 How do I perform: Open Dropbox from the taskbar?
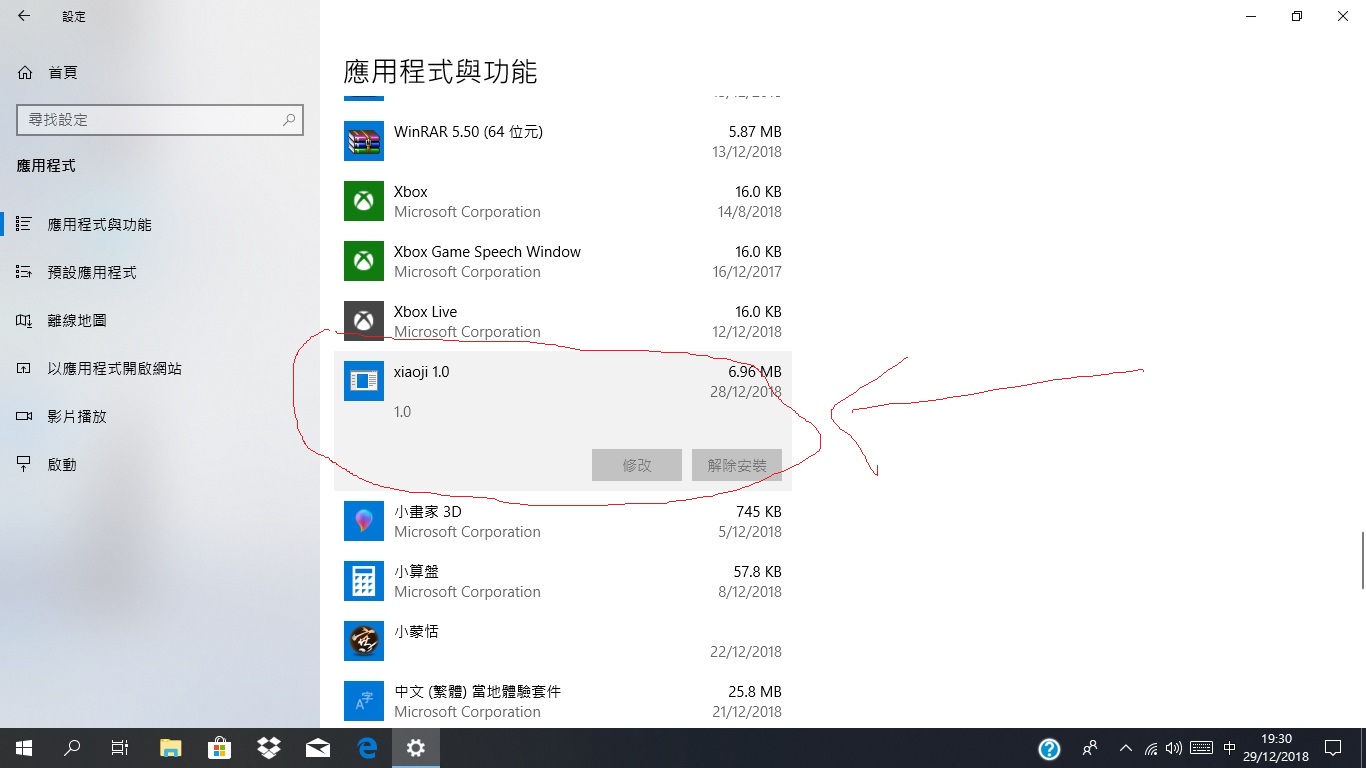click(269, 748)
